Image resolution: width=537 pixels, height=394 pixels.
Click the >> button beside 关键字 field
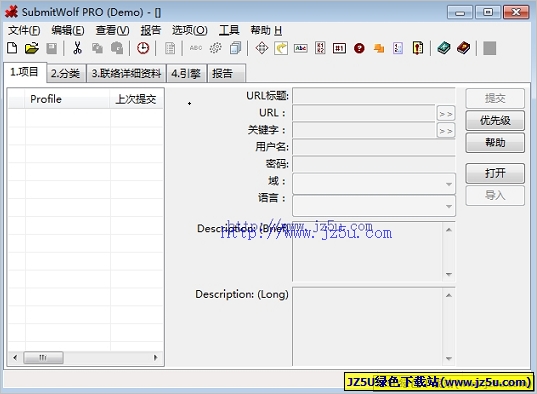point(446,131)
